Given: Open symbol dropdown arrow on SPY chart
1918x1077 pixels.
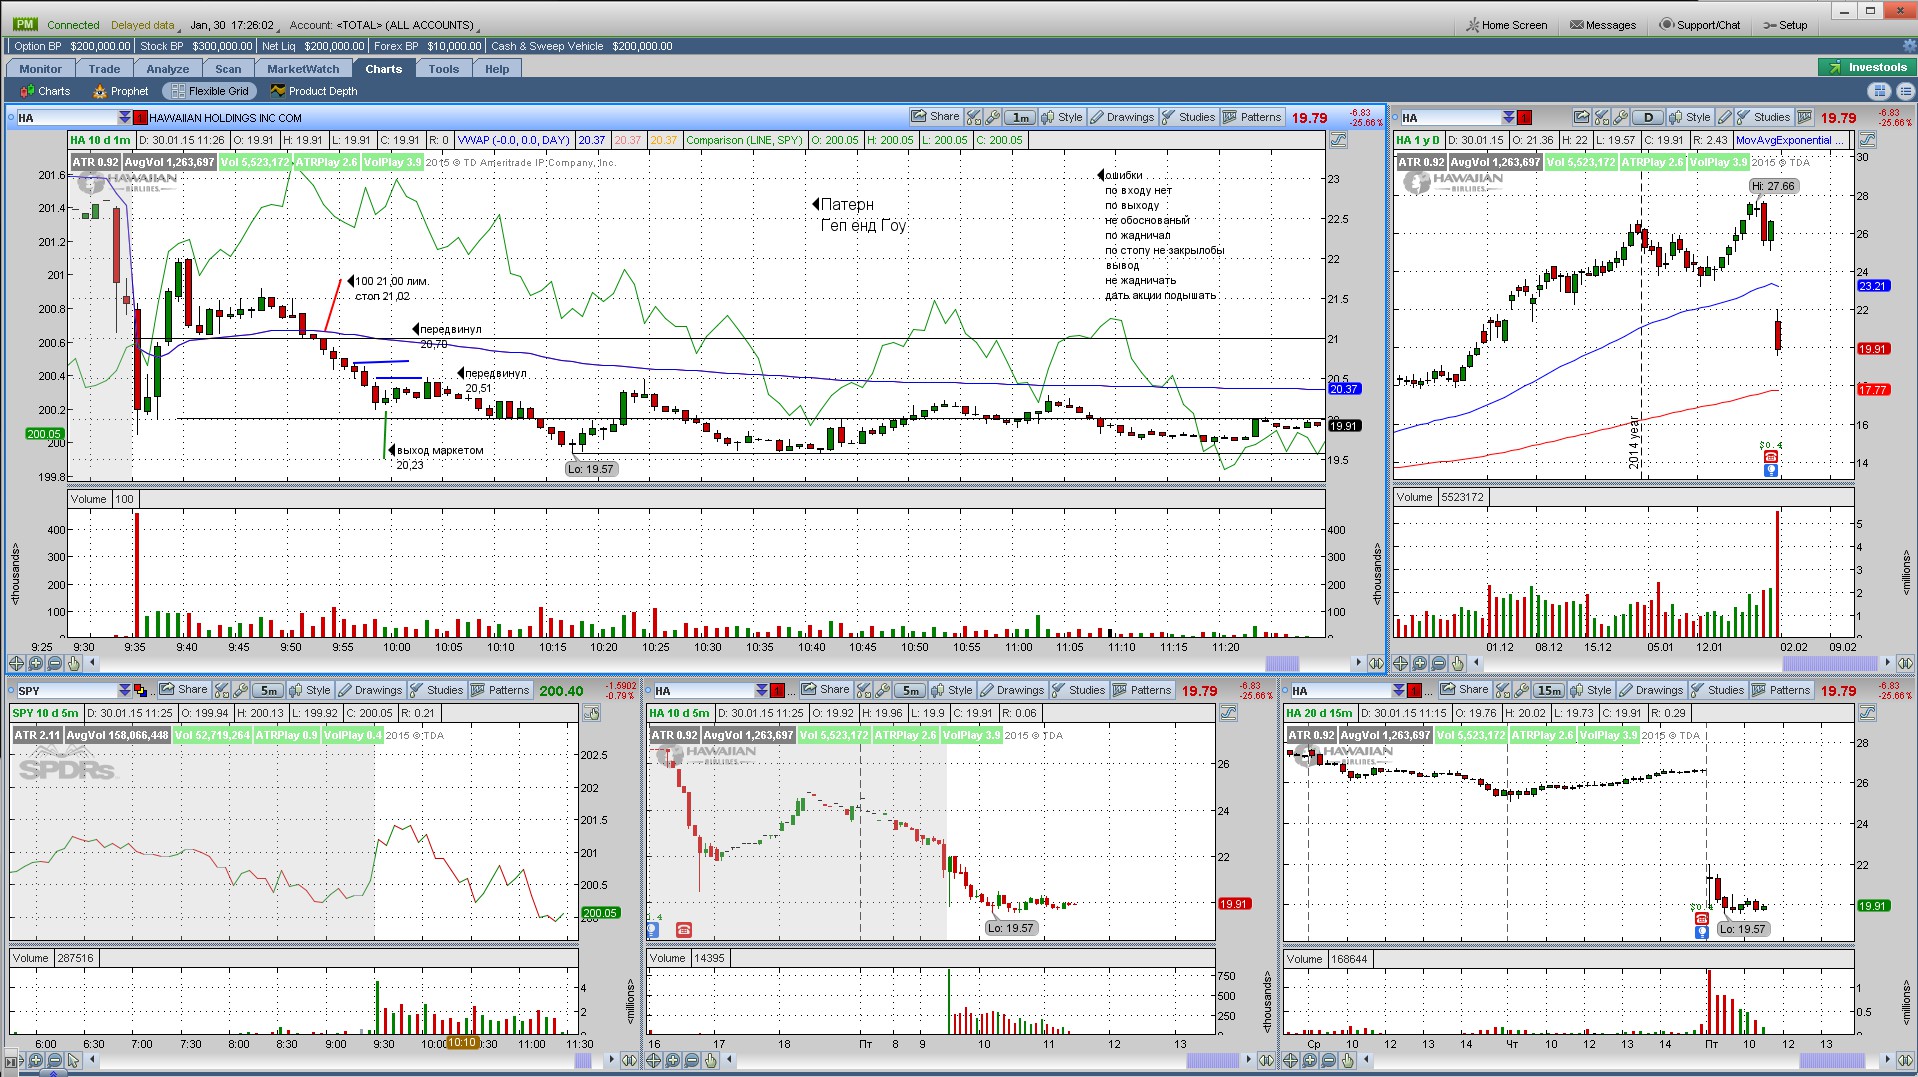Looking at the screenshot, I should coord(124,691).
